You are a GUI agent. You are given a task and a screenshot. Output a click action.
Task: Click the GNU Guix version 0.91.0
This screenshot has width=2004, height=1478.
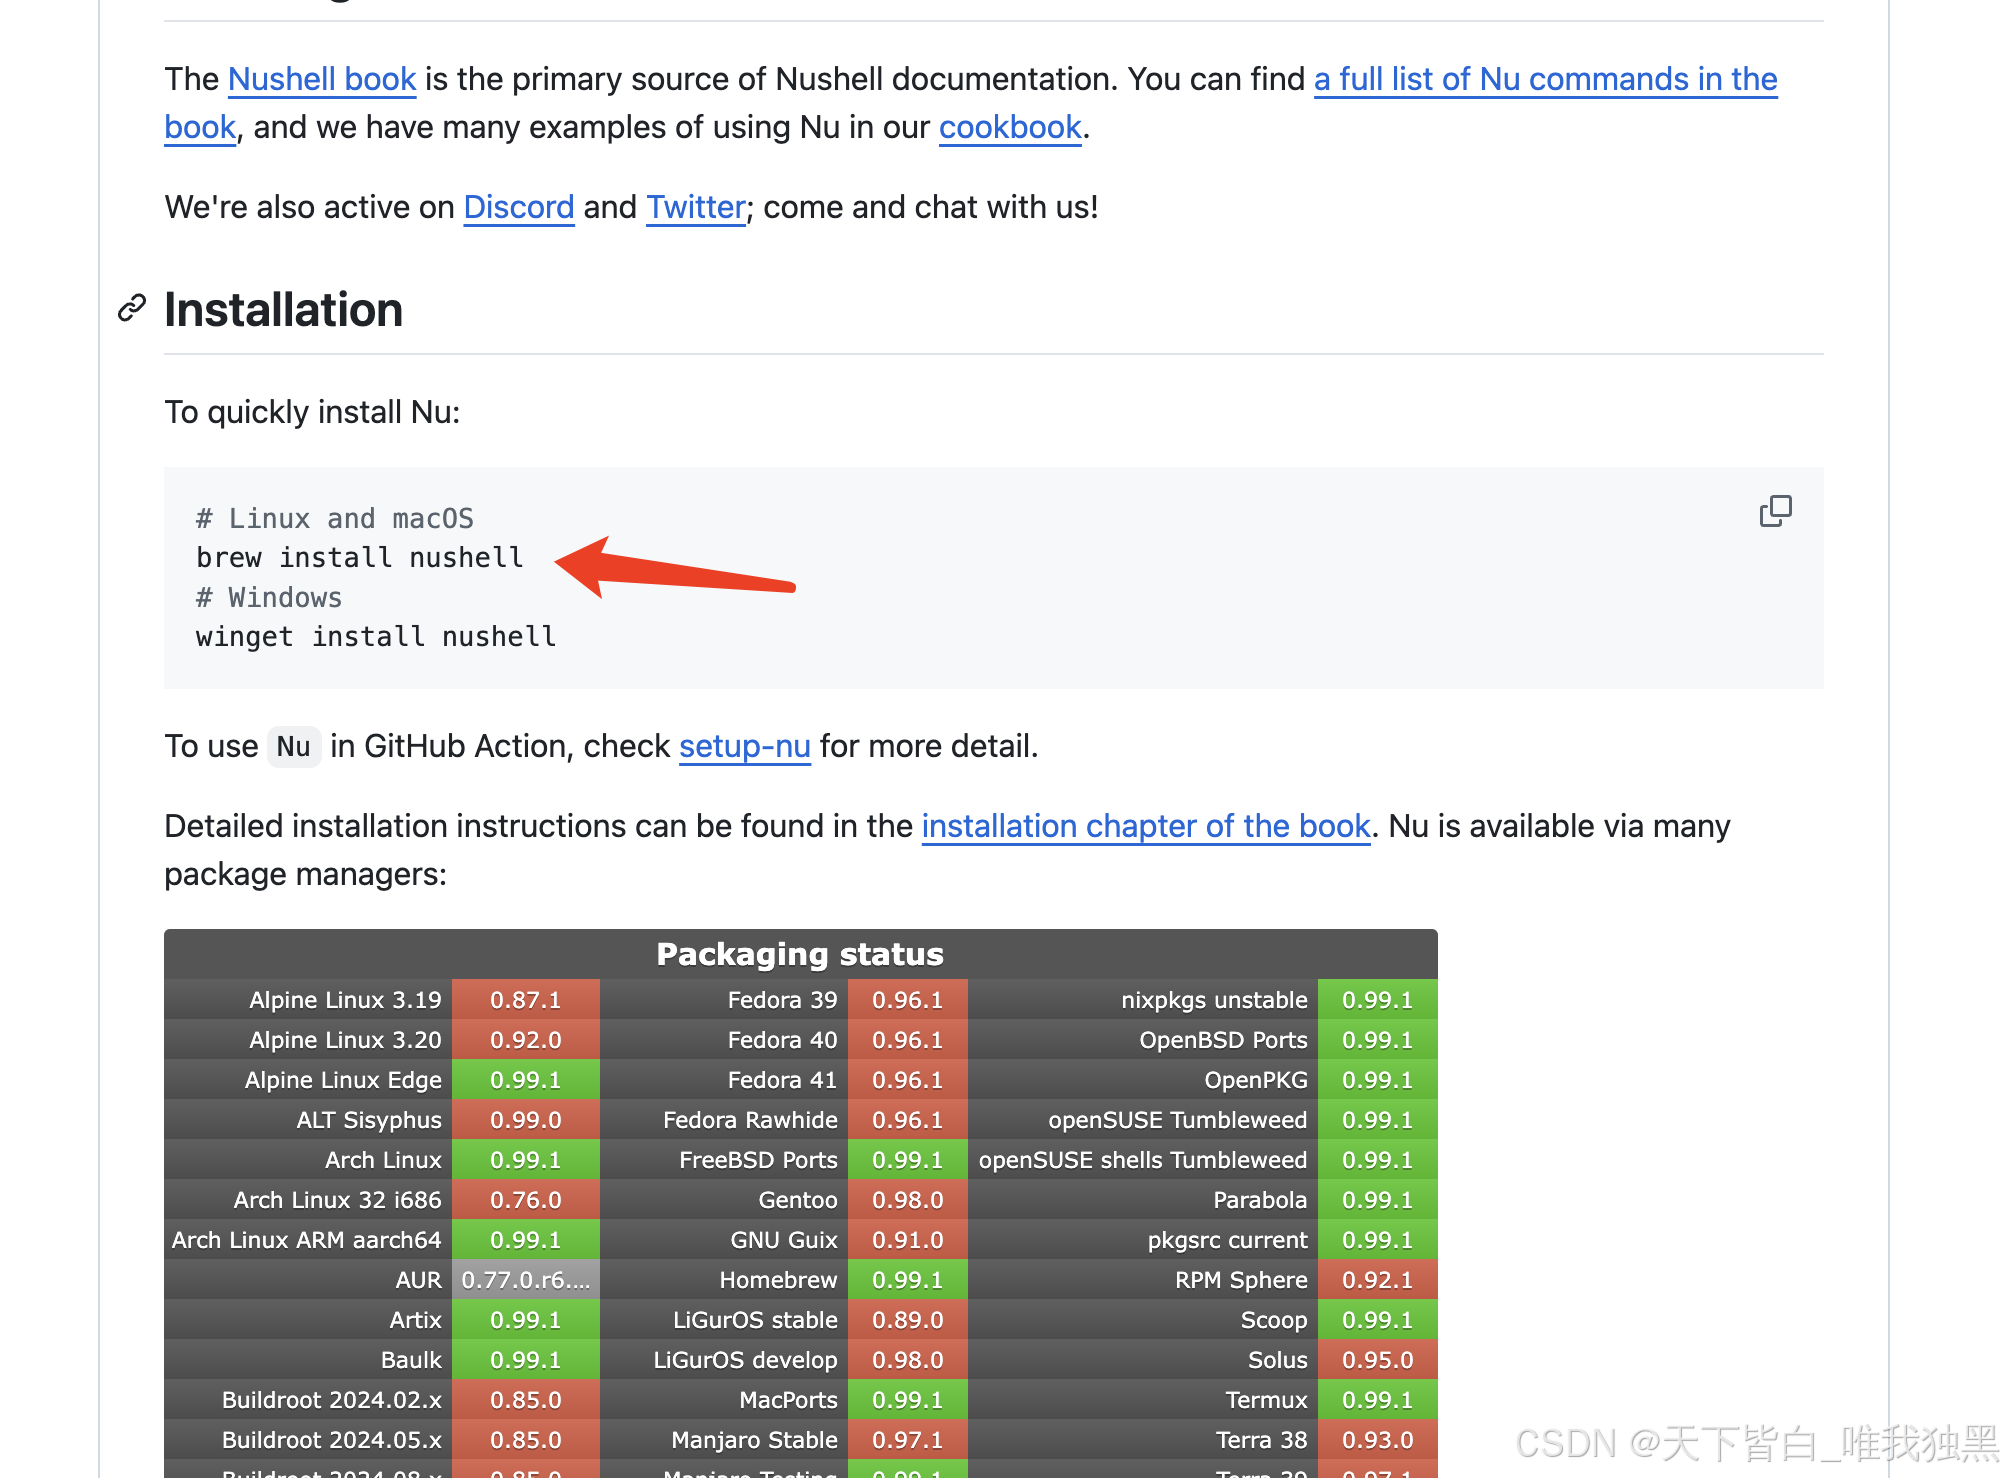tap(908, 1240)
